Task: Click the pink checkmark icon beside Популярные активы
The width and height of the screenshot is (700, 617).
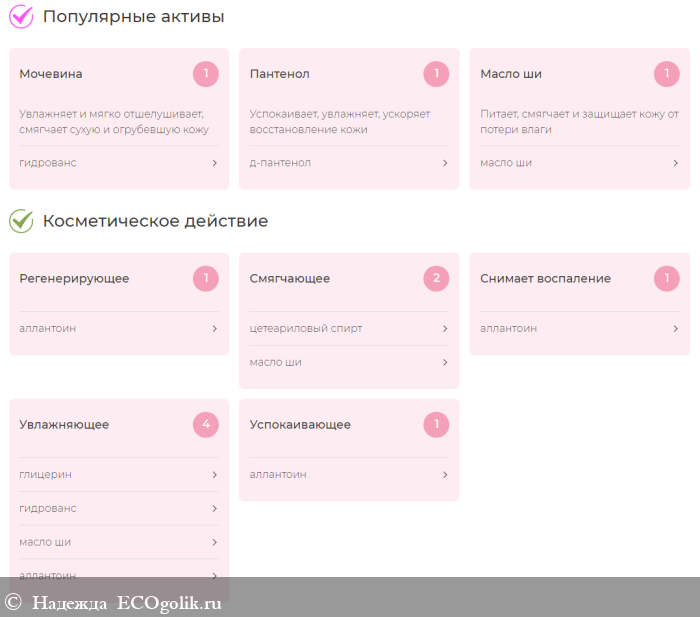Action: point(21,17)
